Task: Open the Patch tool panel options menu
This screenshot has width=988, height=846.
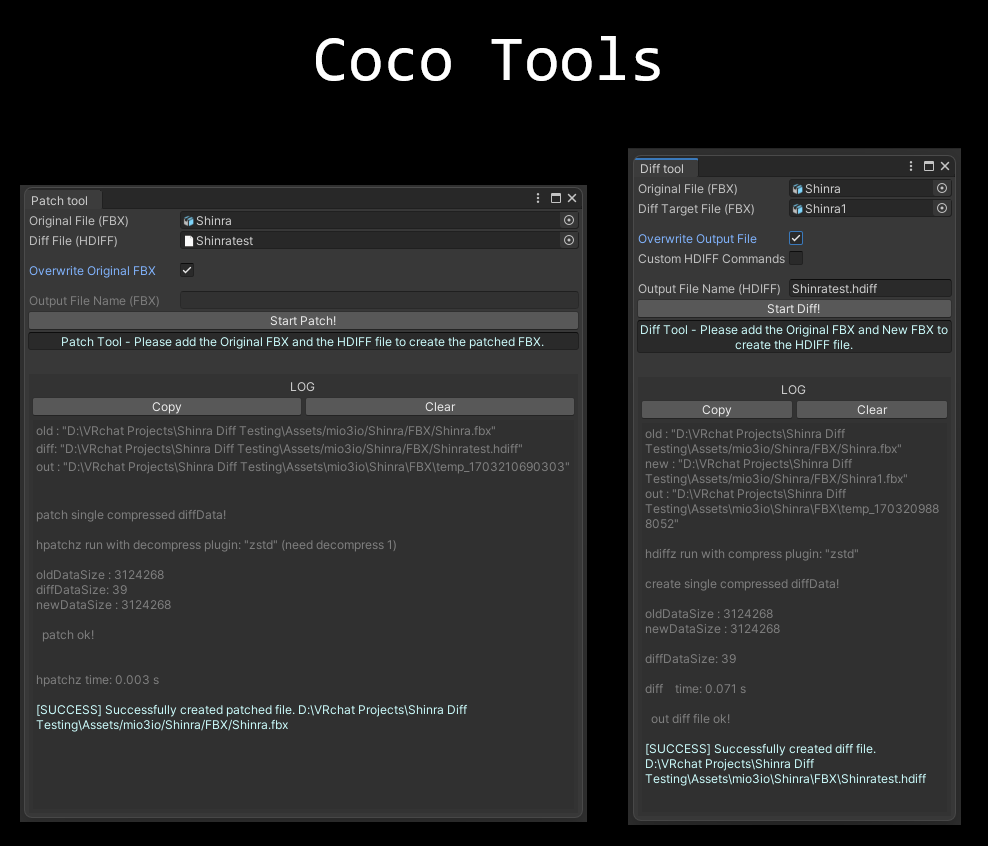Action: 538,198
